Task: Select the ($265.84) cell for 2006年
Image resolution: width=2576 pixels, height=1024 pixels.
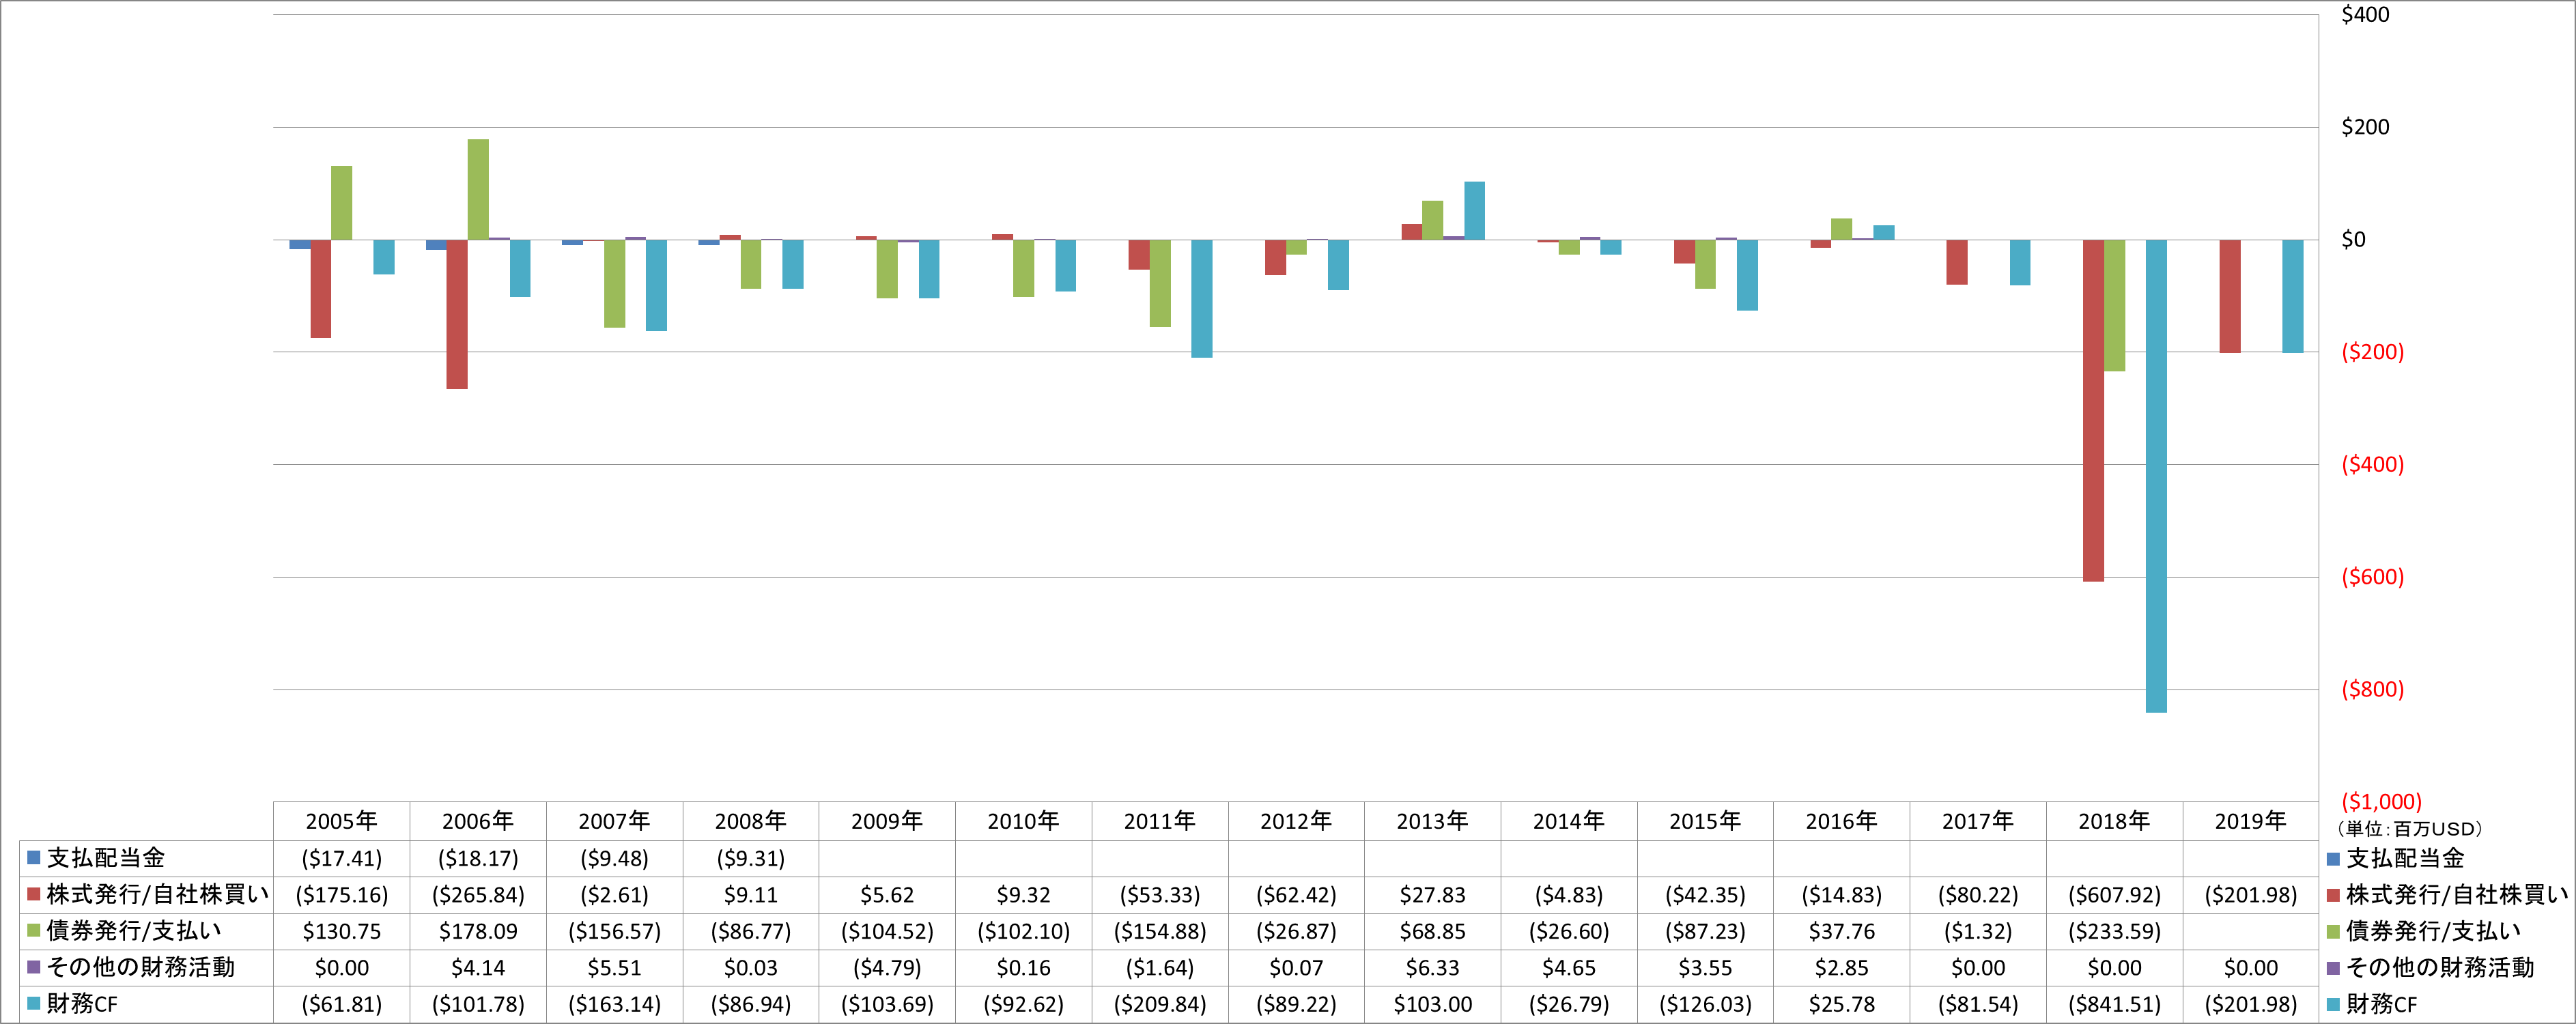Action: (x=478, y=895)
